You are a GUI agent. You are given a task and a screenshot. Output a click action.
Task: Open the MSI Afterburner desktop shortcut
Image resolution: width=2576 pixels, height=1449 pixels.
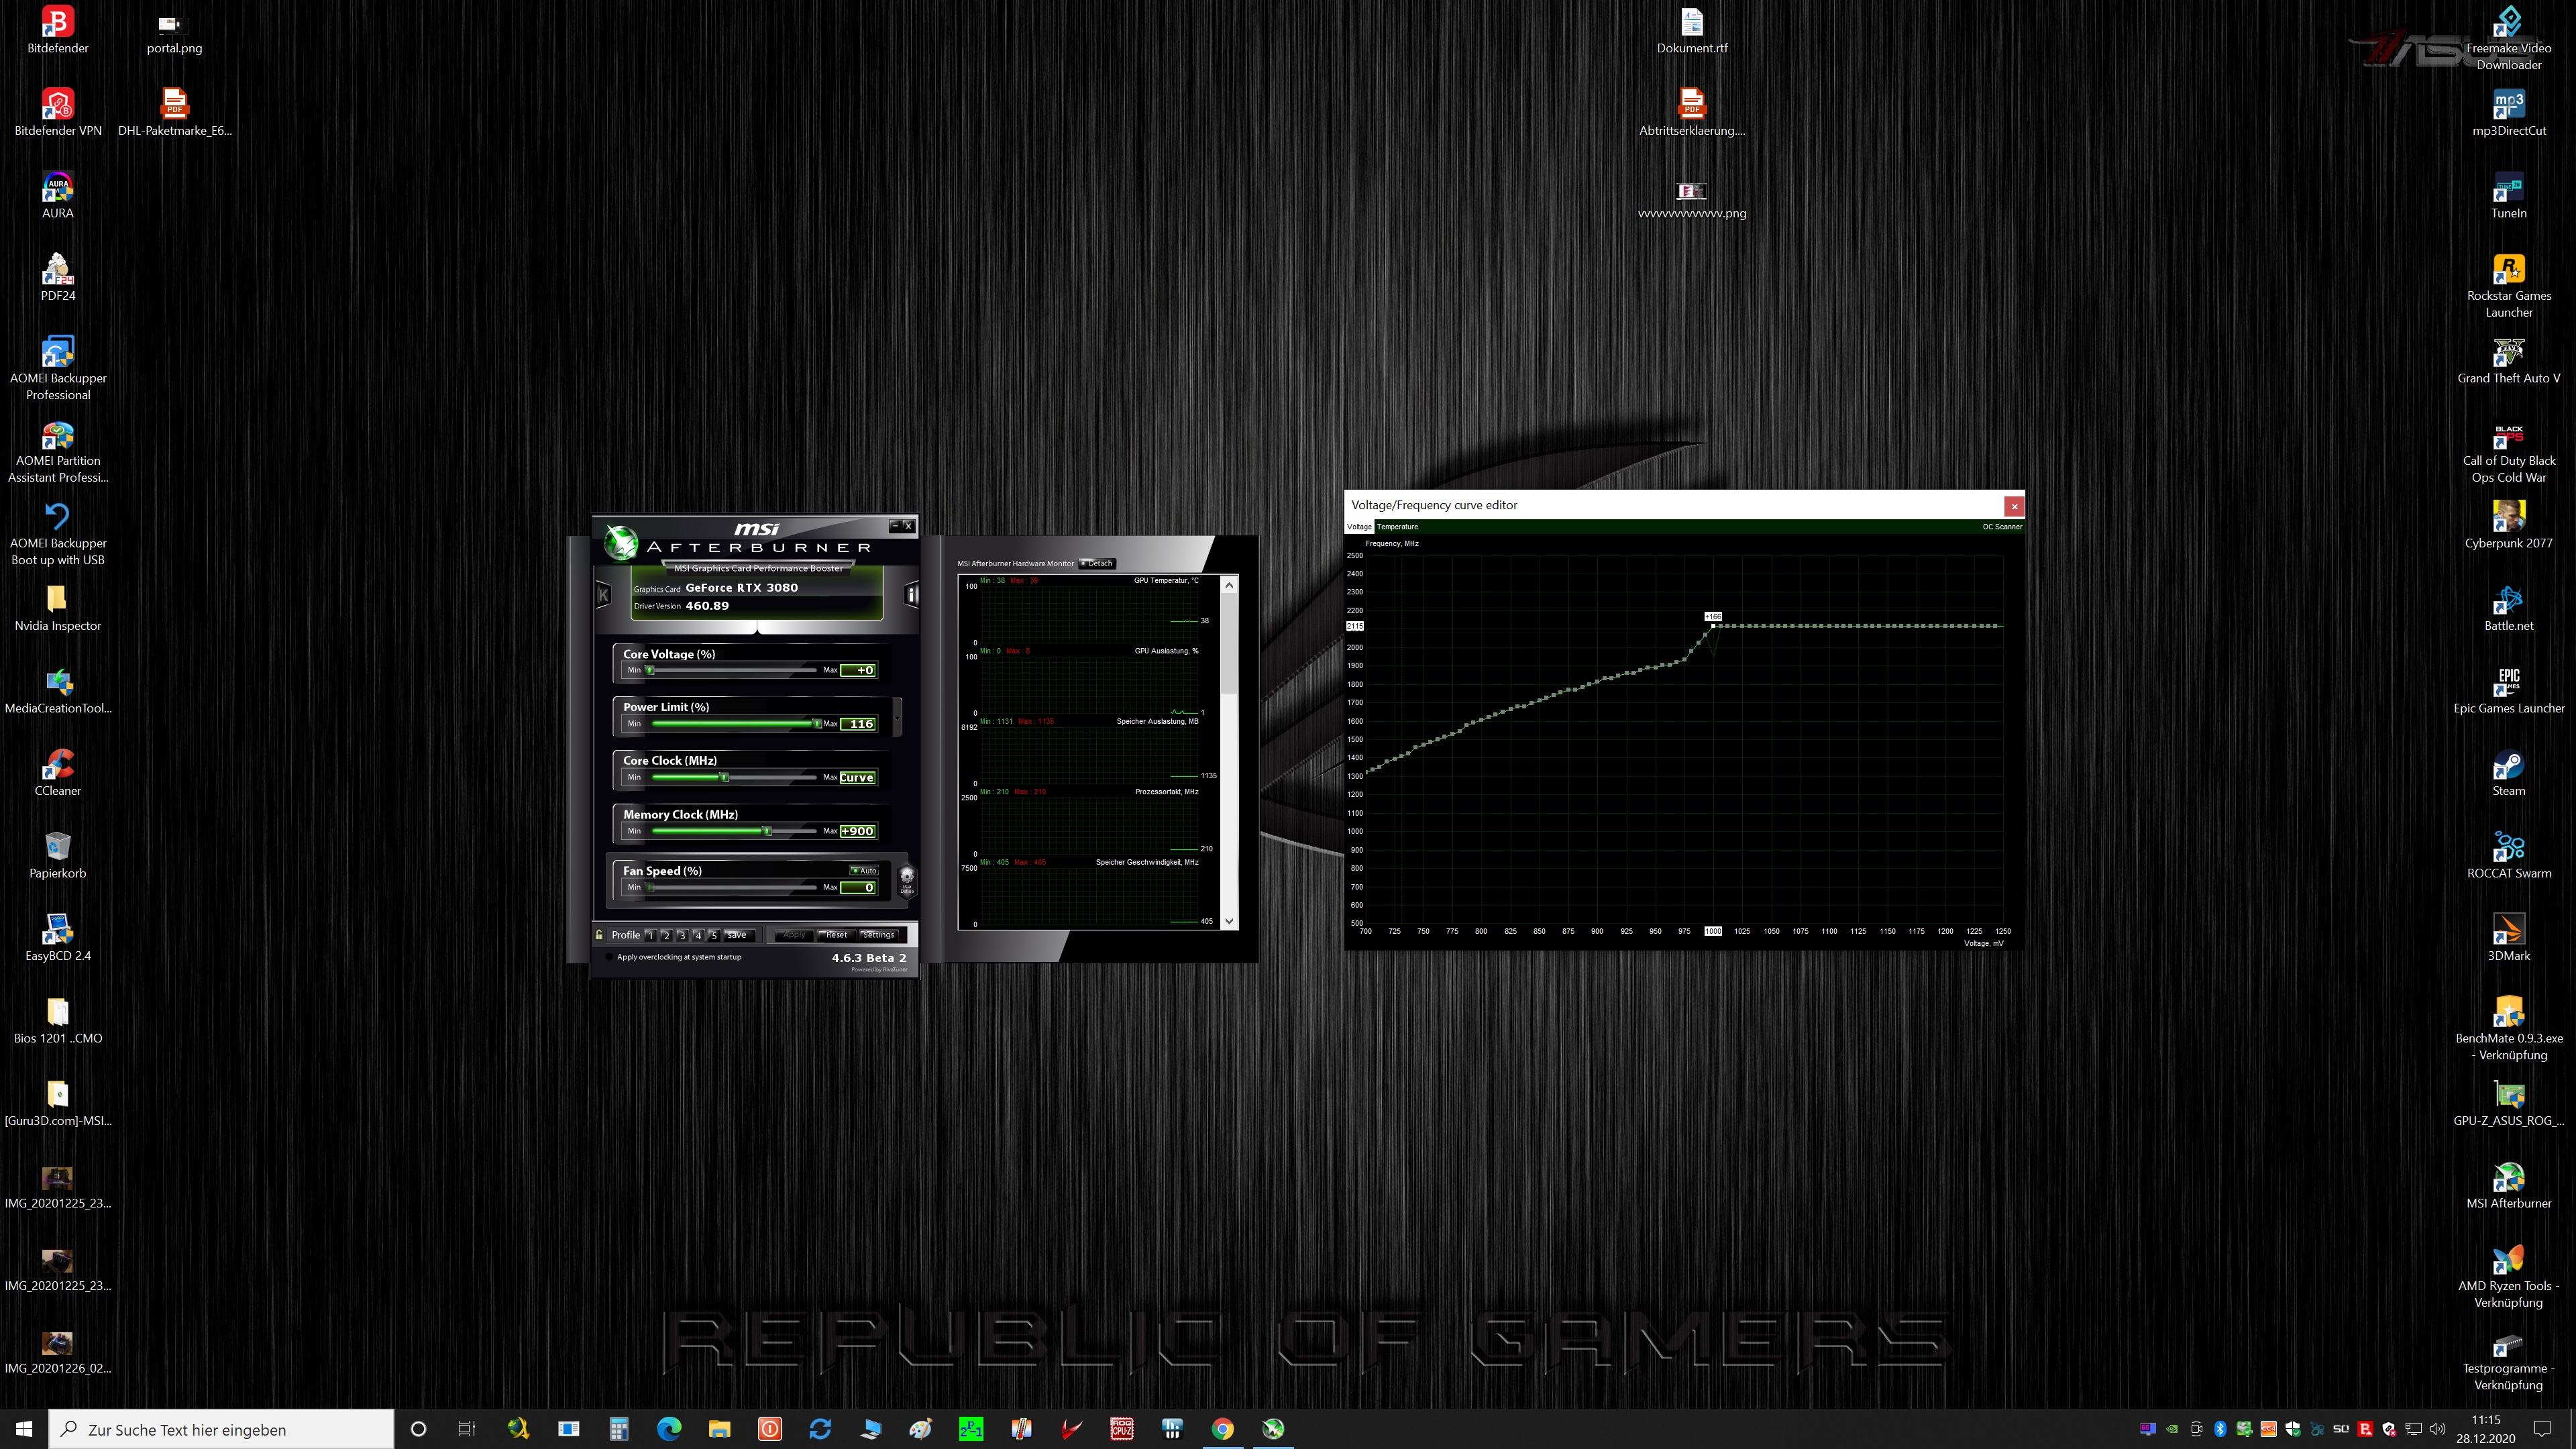click(x=2508, y=1186)
